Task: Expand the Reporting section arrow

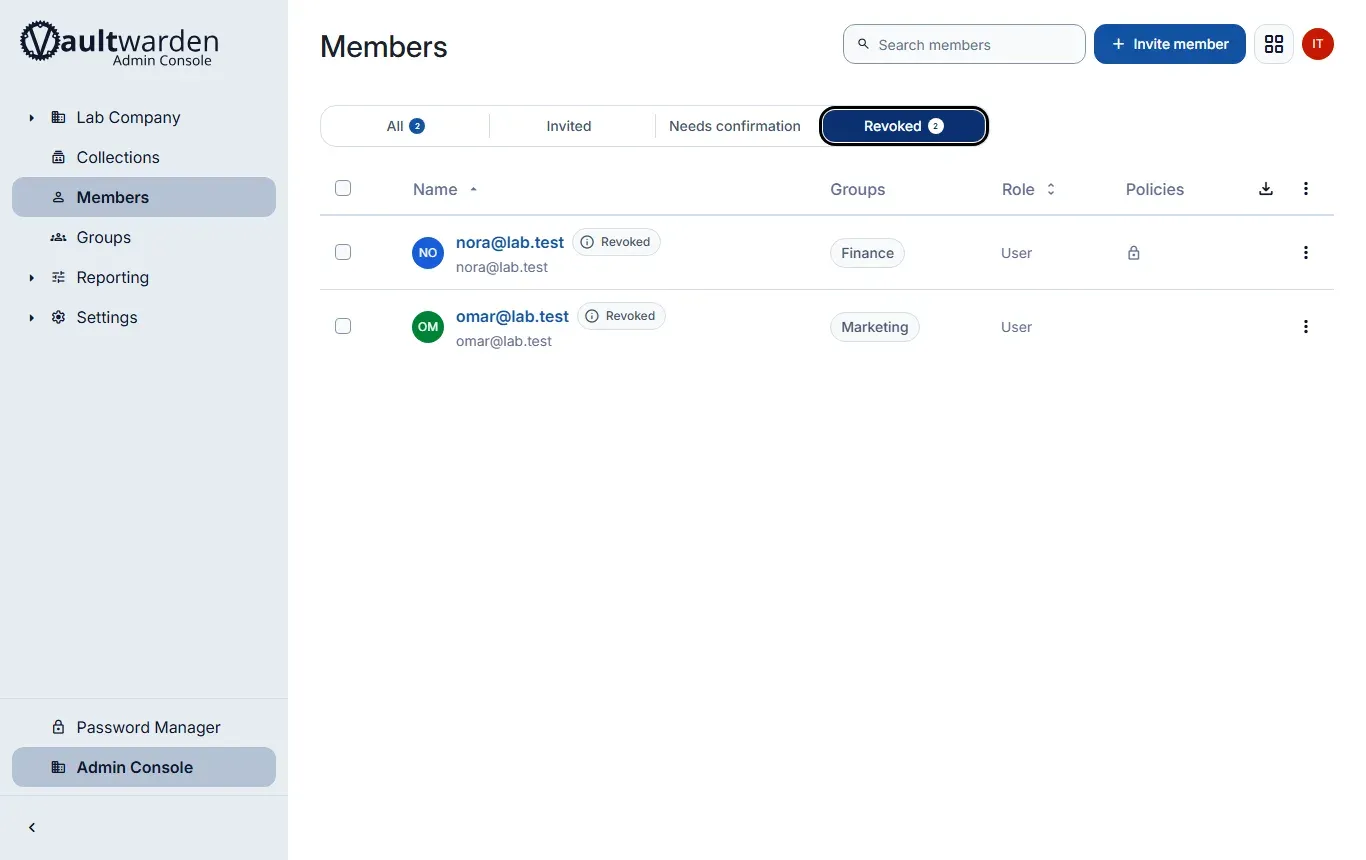Action: [32, 278]
